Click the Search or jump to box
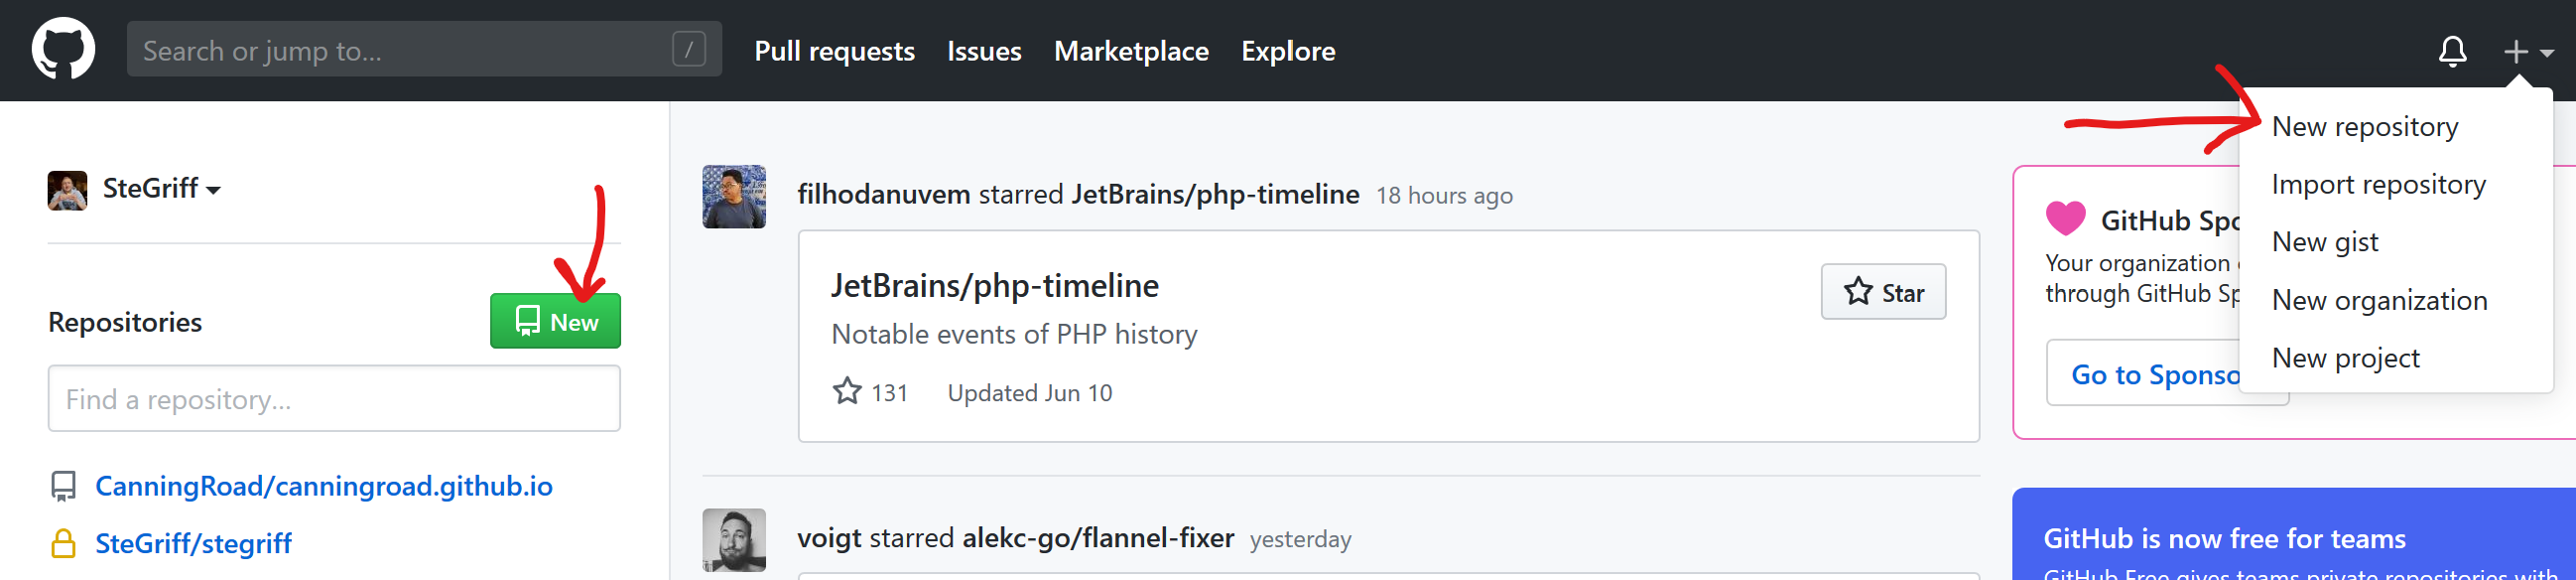 point(400,50)
